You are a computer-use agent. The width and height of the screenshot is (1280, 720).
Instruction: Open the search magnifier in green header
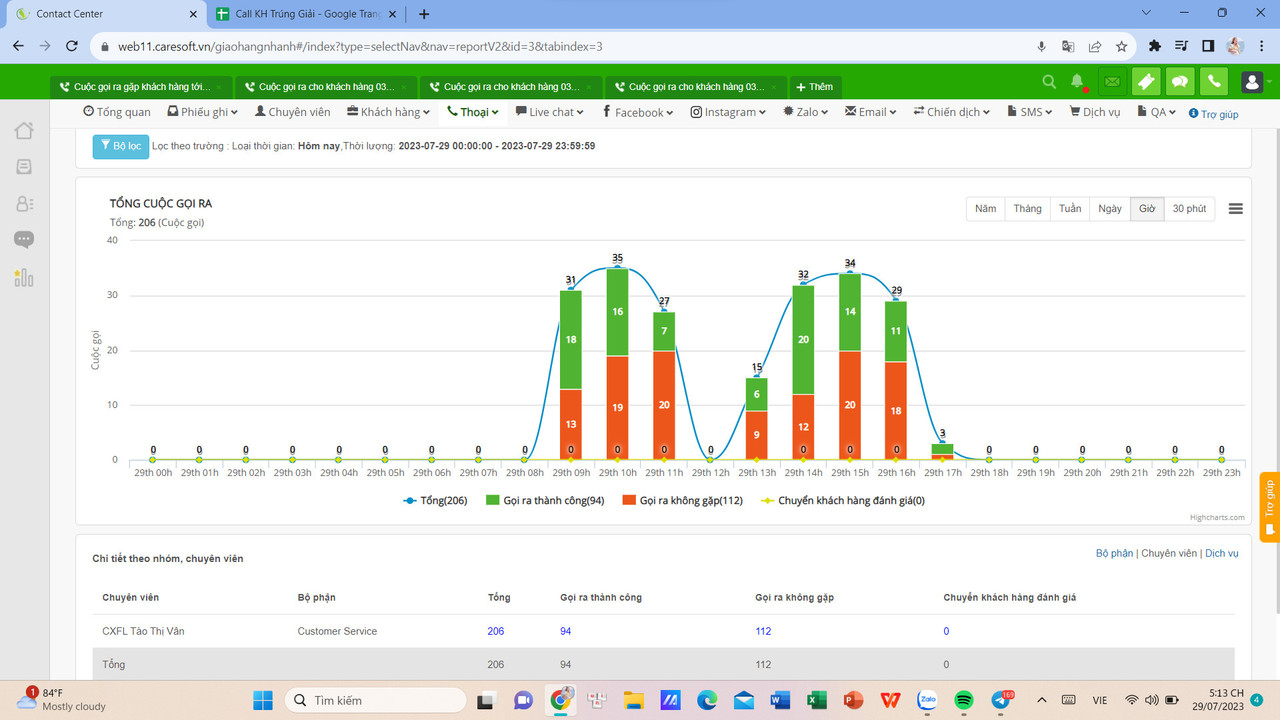pyautogui.click(x=1049, y=81)
